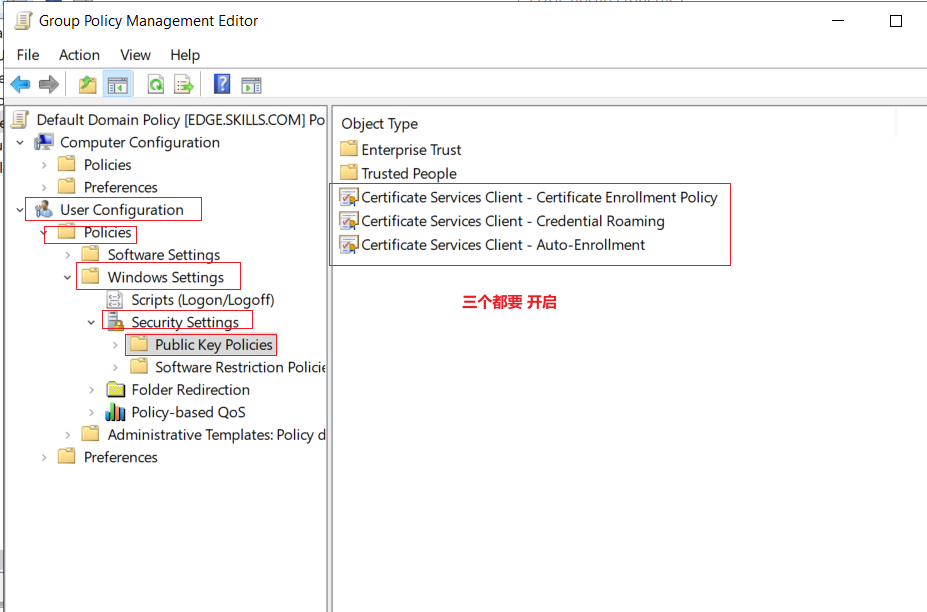The image size is (927, 612).
Task: Open Help via the question mark icon
Action: point(222,84)
